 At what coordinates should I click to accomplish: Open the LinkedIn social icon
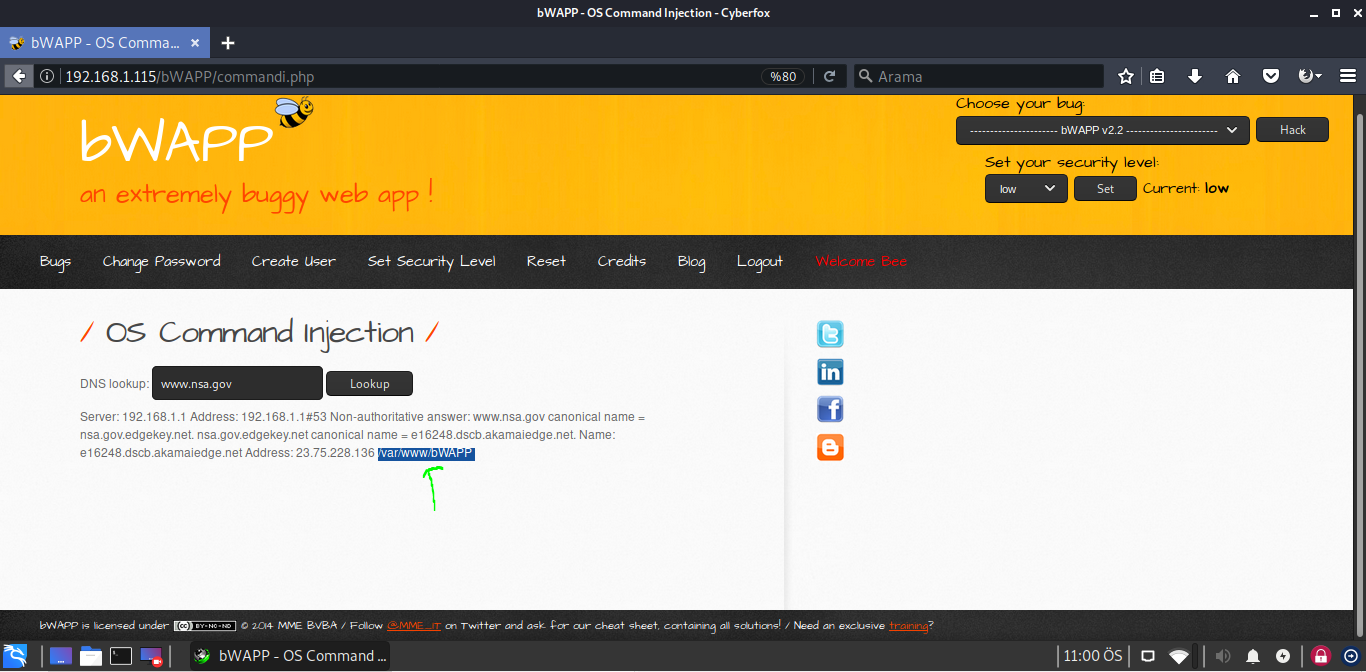point(830,372)
